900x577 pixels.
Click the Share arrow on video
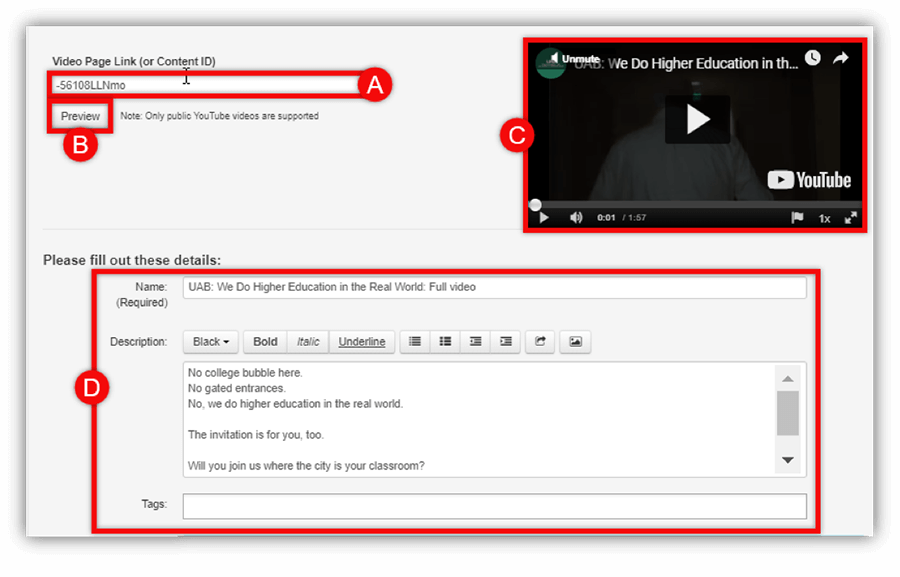tap(840, 58)
